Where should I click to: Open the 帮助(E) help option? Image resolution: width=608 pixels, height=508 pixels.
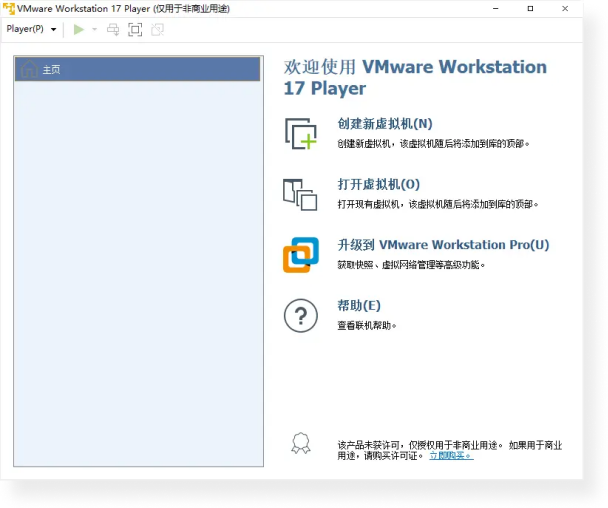[x=360, y=306]
